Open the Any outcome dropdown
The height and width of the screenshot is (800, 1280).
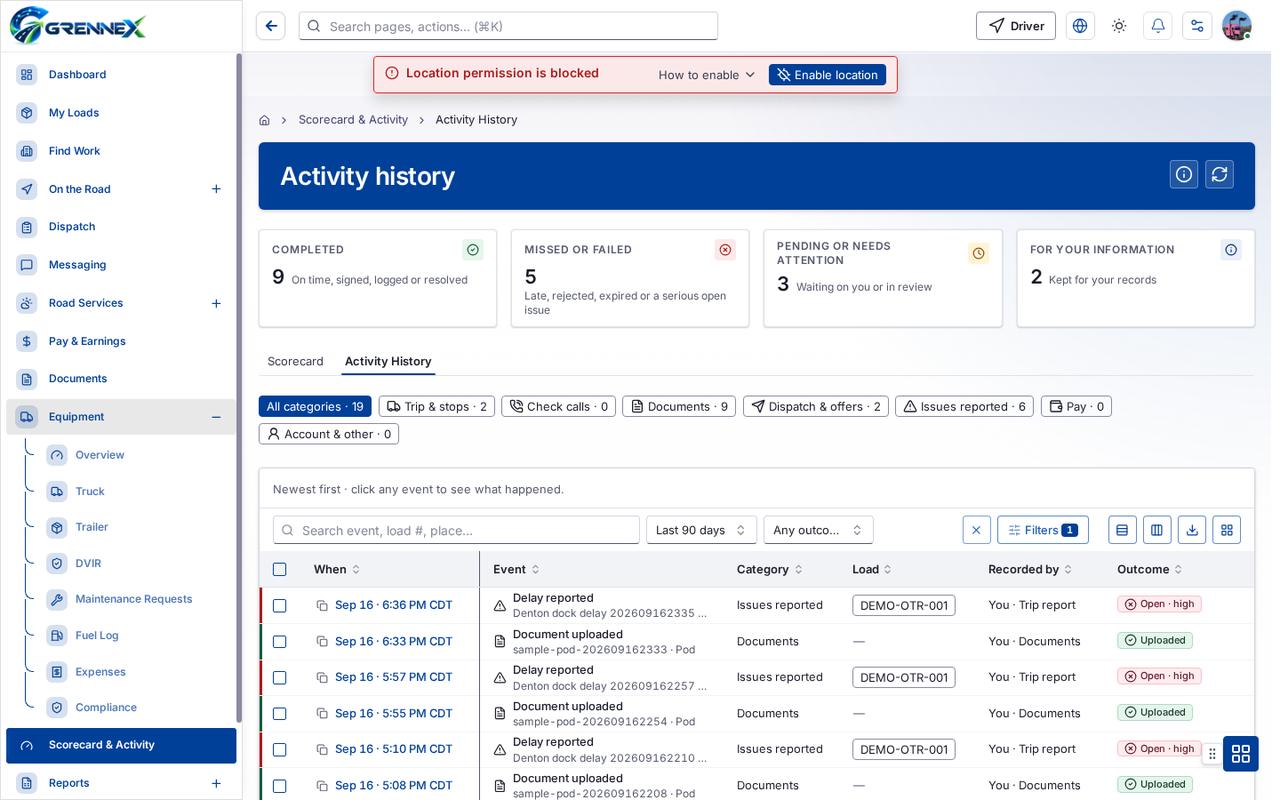[x=818, y=530]
